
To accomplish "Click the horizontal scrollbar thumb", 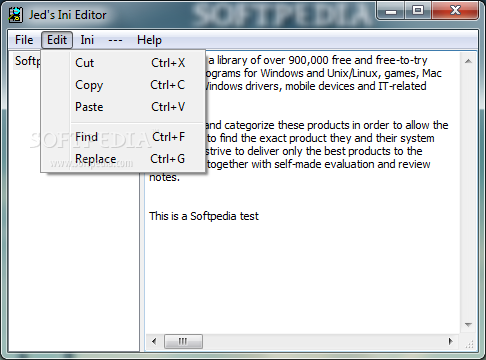I will click(183, 341).
